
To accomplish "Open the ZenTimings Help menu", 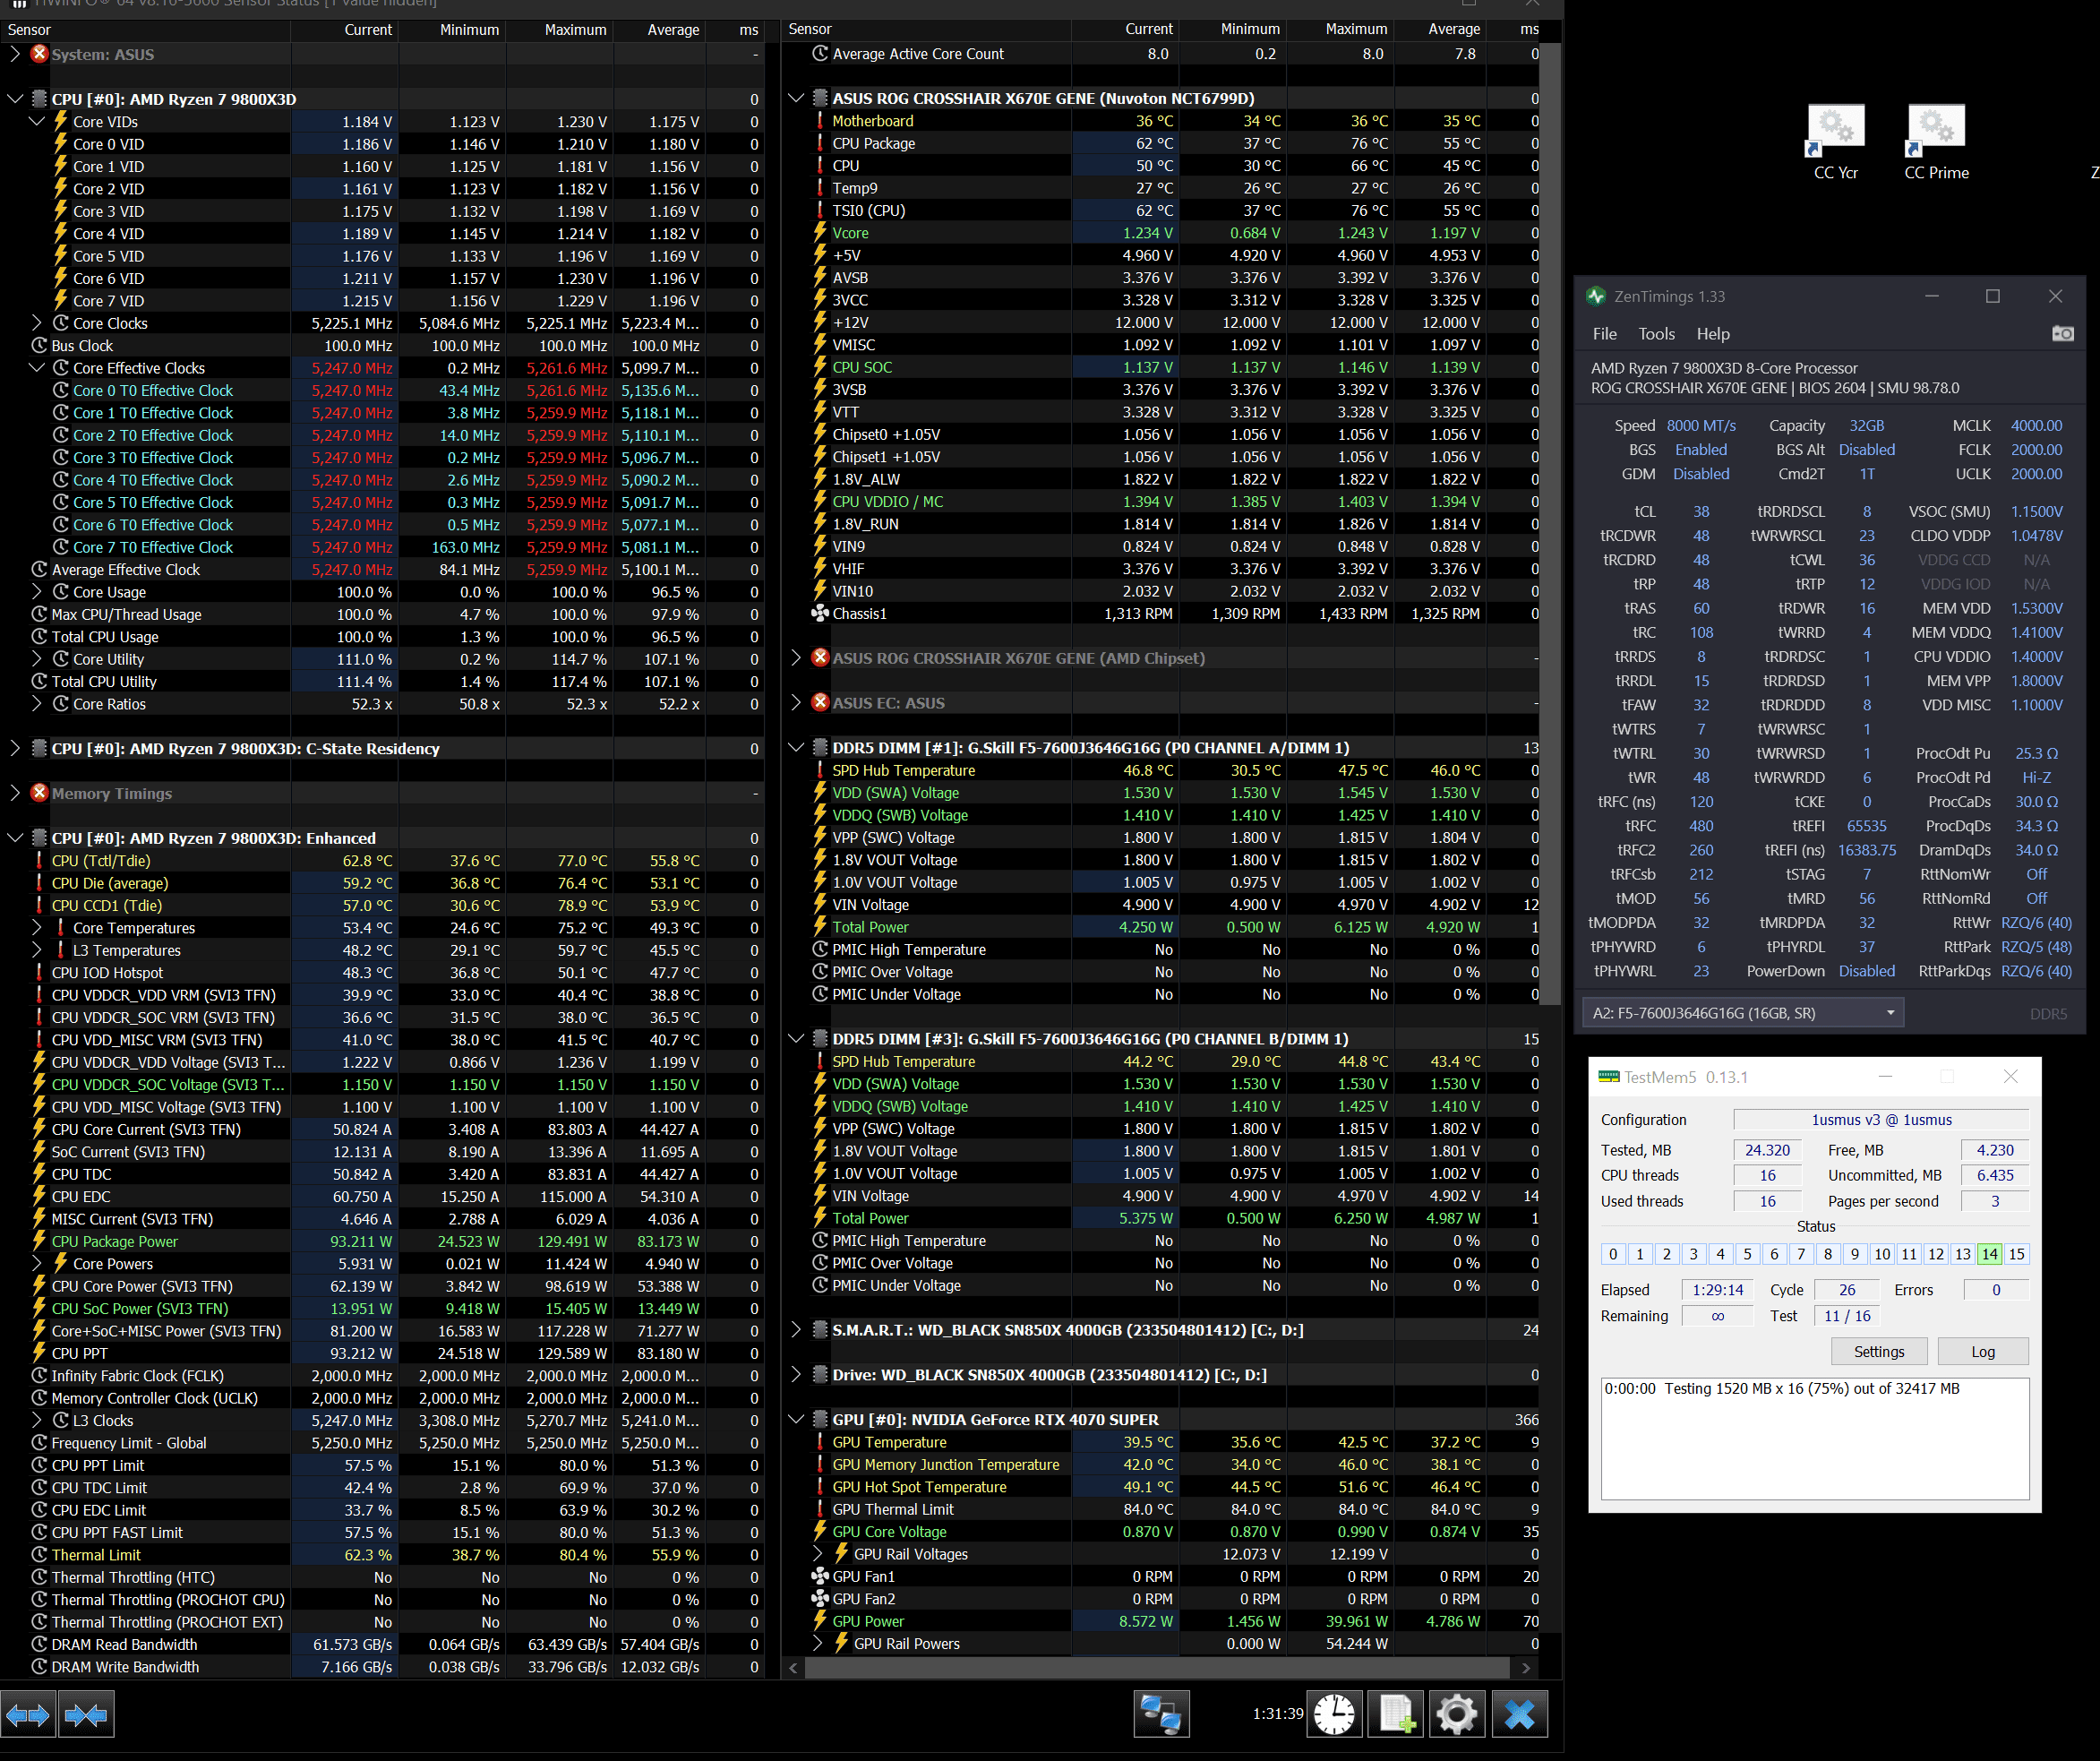I will (1713, 334).
